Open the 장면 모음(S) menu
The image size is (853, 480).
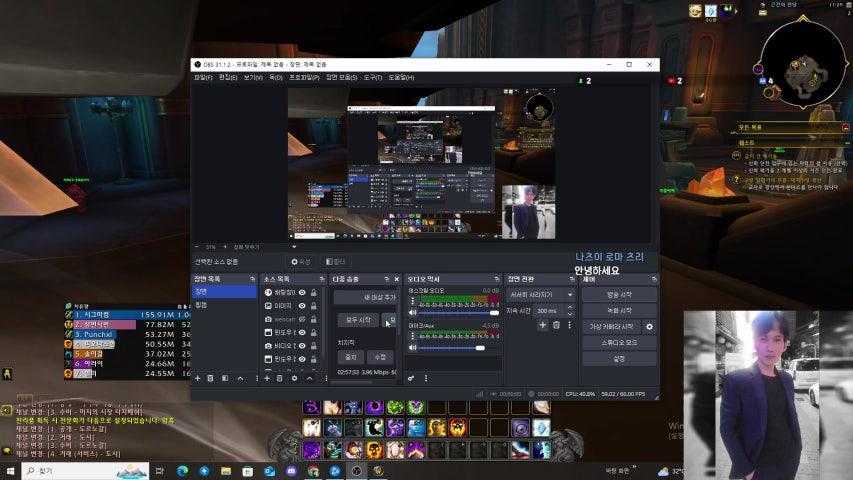(342, 78)
